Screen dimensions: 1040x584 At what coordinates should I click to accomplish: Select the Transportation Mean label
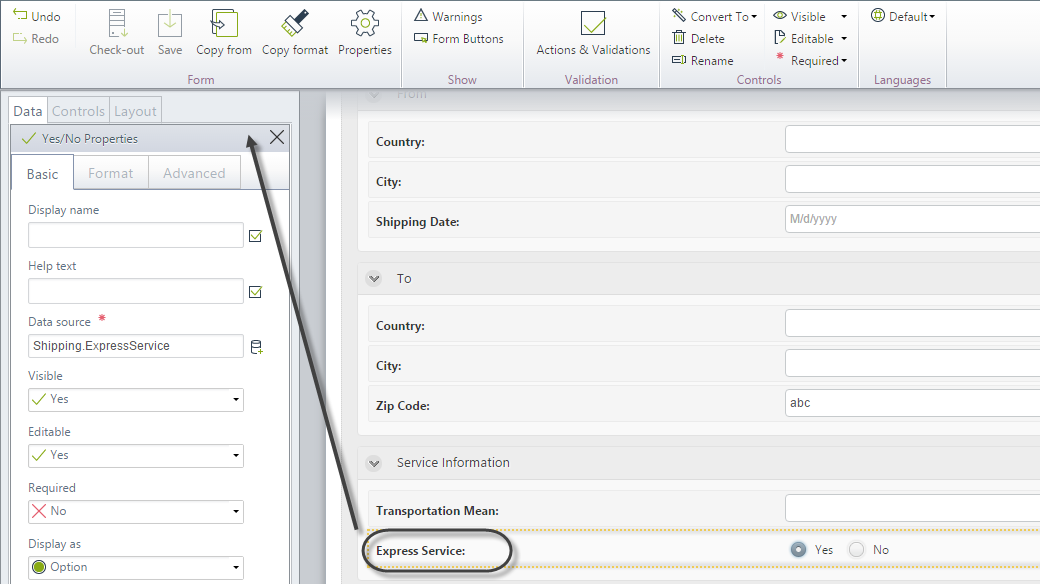point(437,510)
